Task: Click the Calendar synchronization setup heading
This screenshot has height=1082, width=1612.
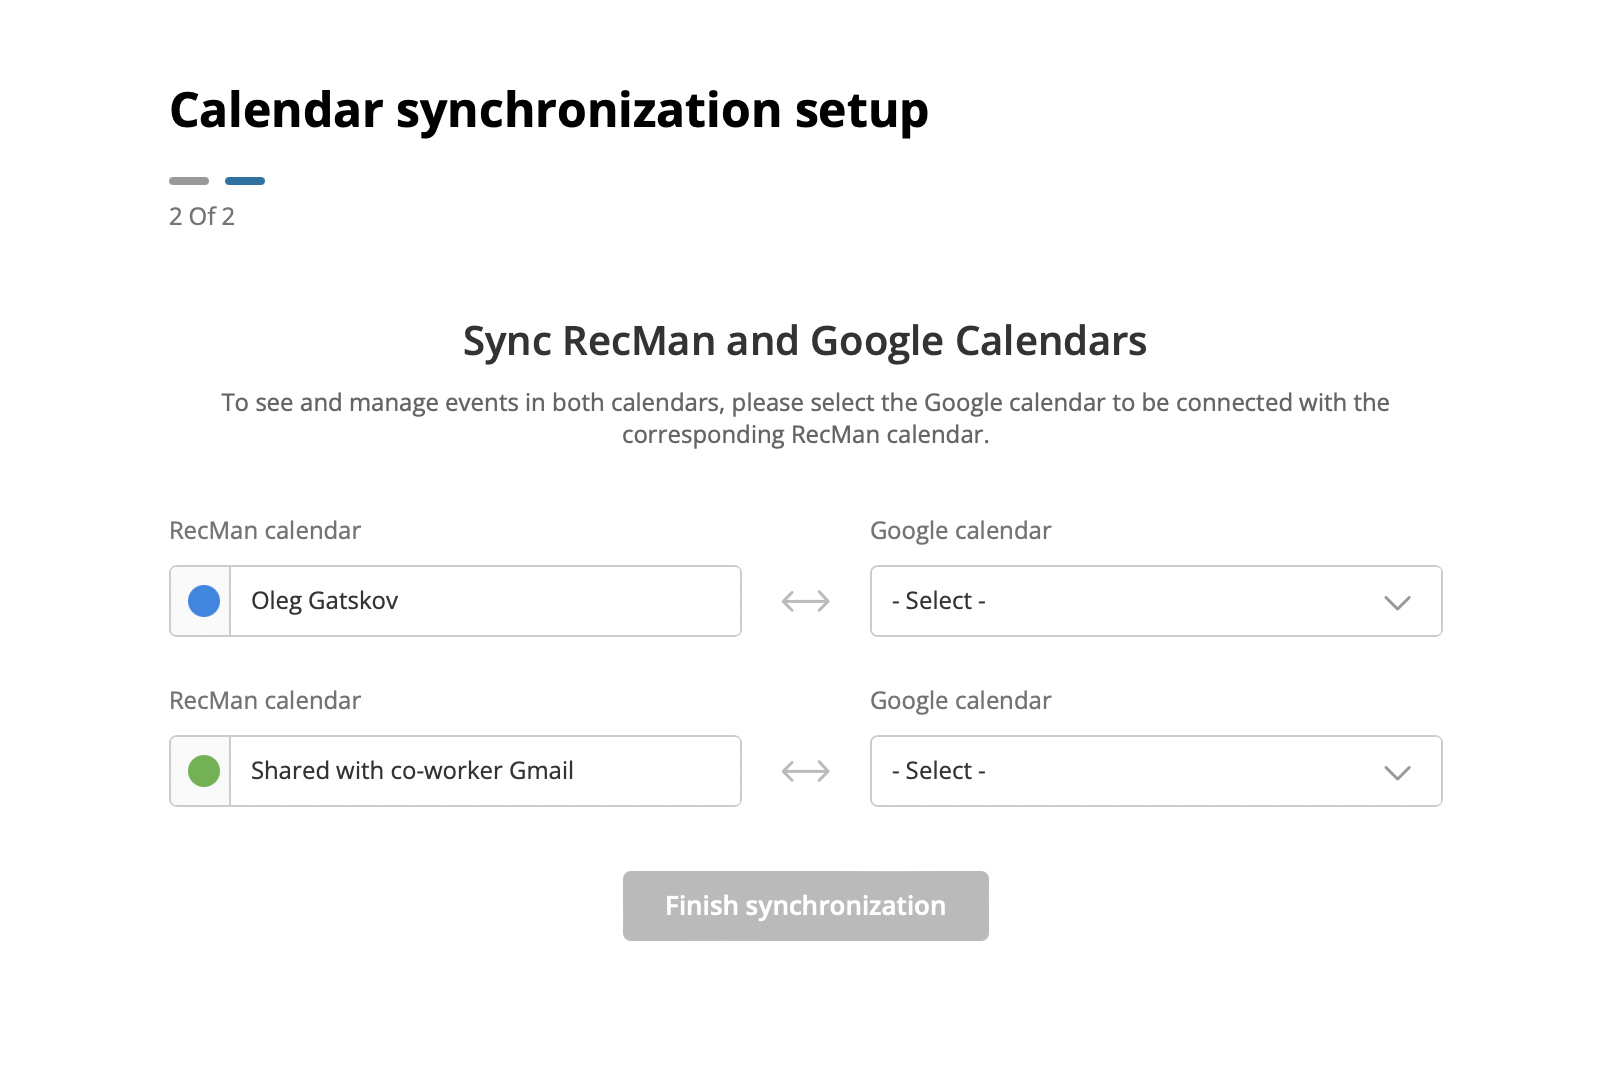Action: click(x=549, y=110)
